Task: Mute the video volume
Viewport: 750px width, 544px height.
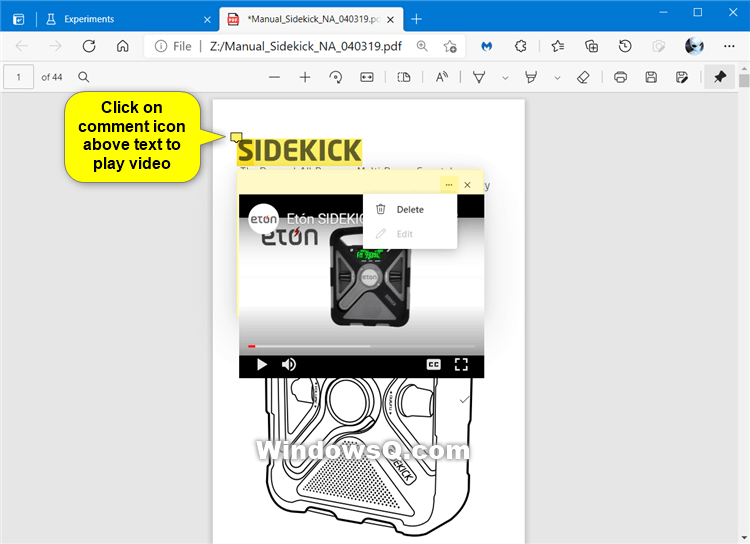Action: coord(289,365)
